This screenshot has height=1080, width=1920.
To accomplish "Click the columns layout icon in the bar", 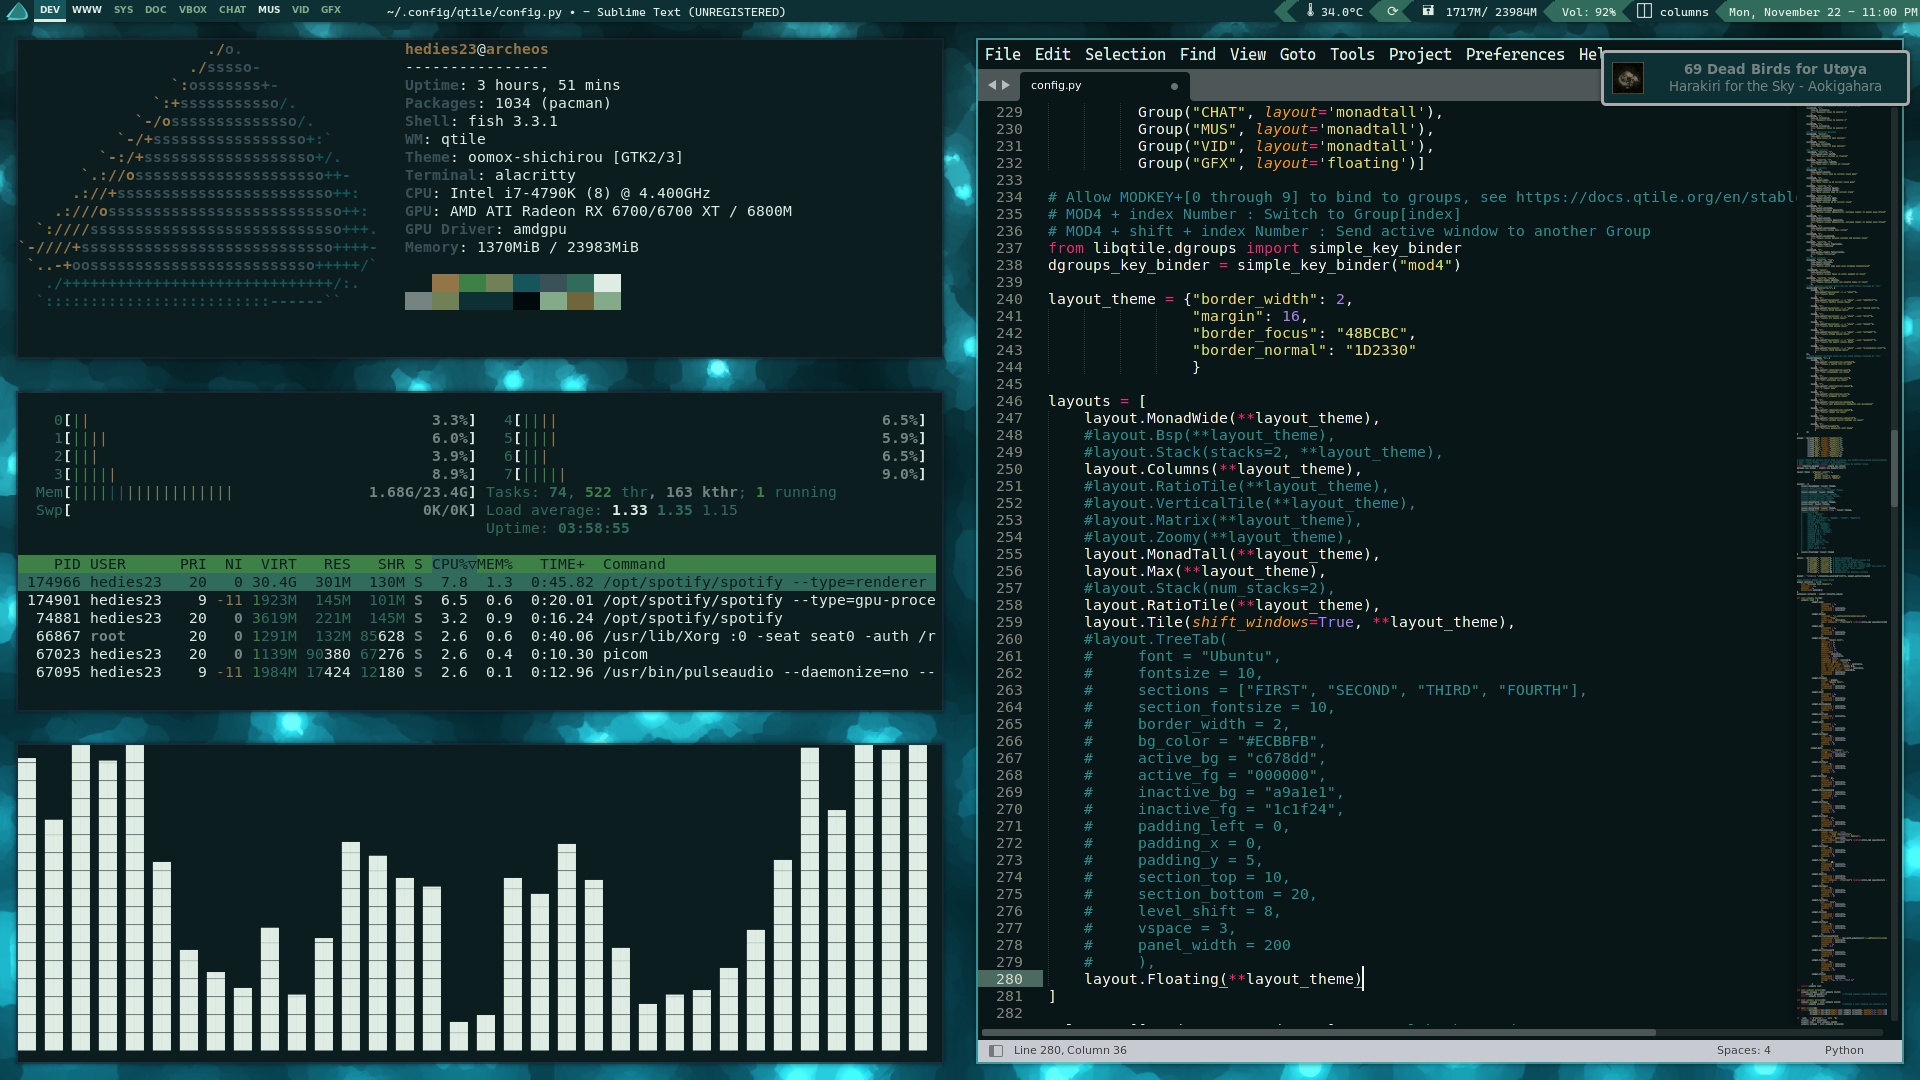I will pyautogui.click(x=1644, y=11).
